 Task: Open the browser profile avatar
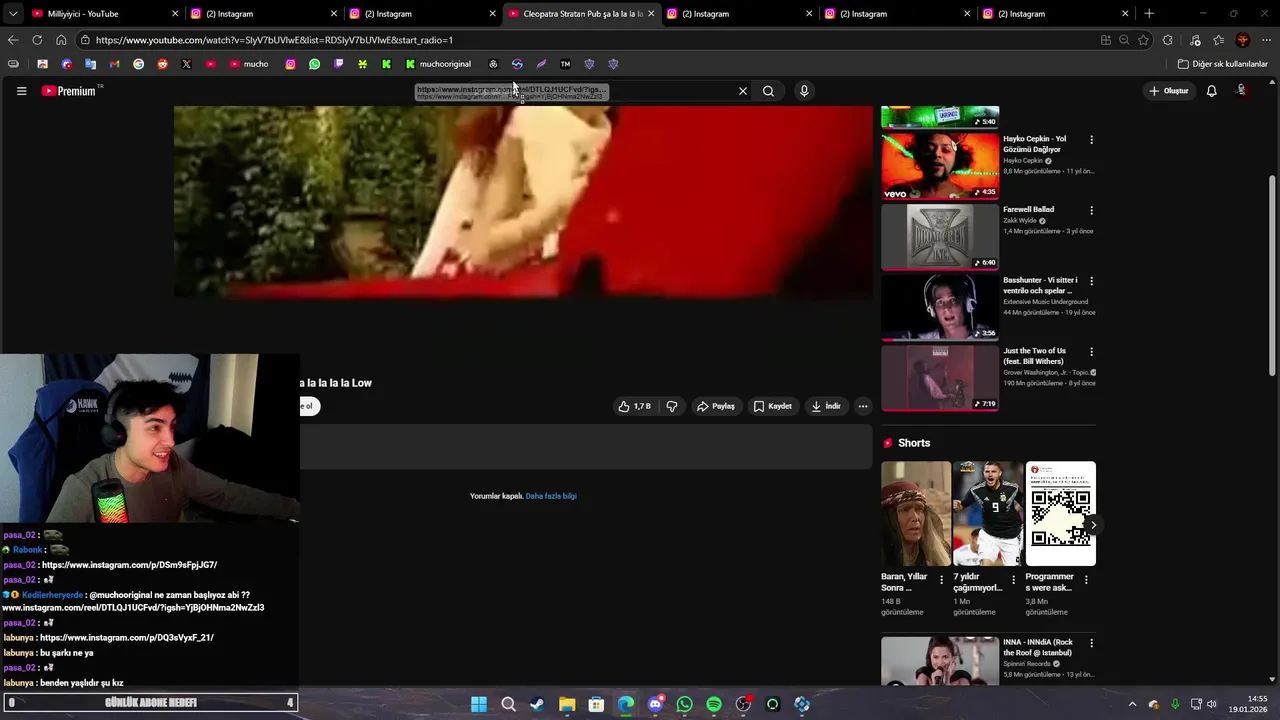[x=1243, y=40]
